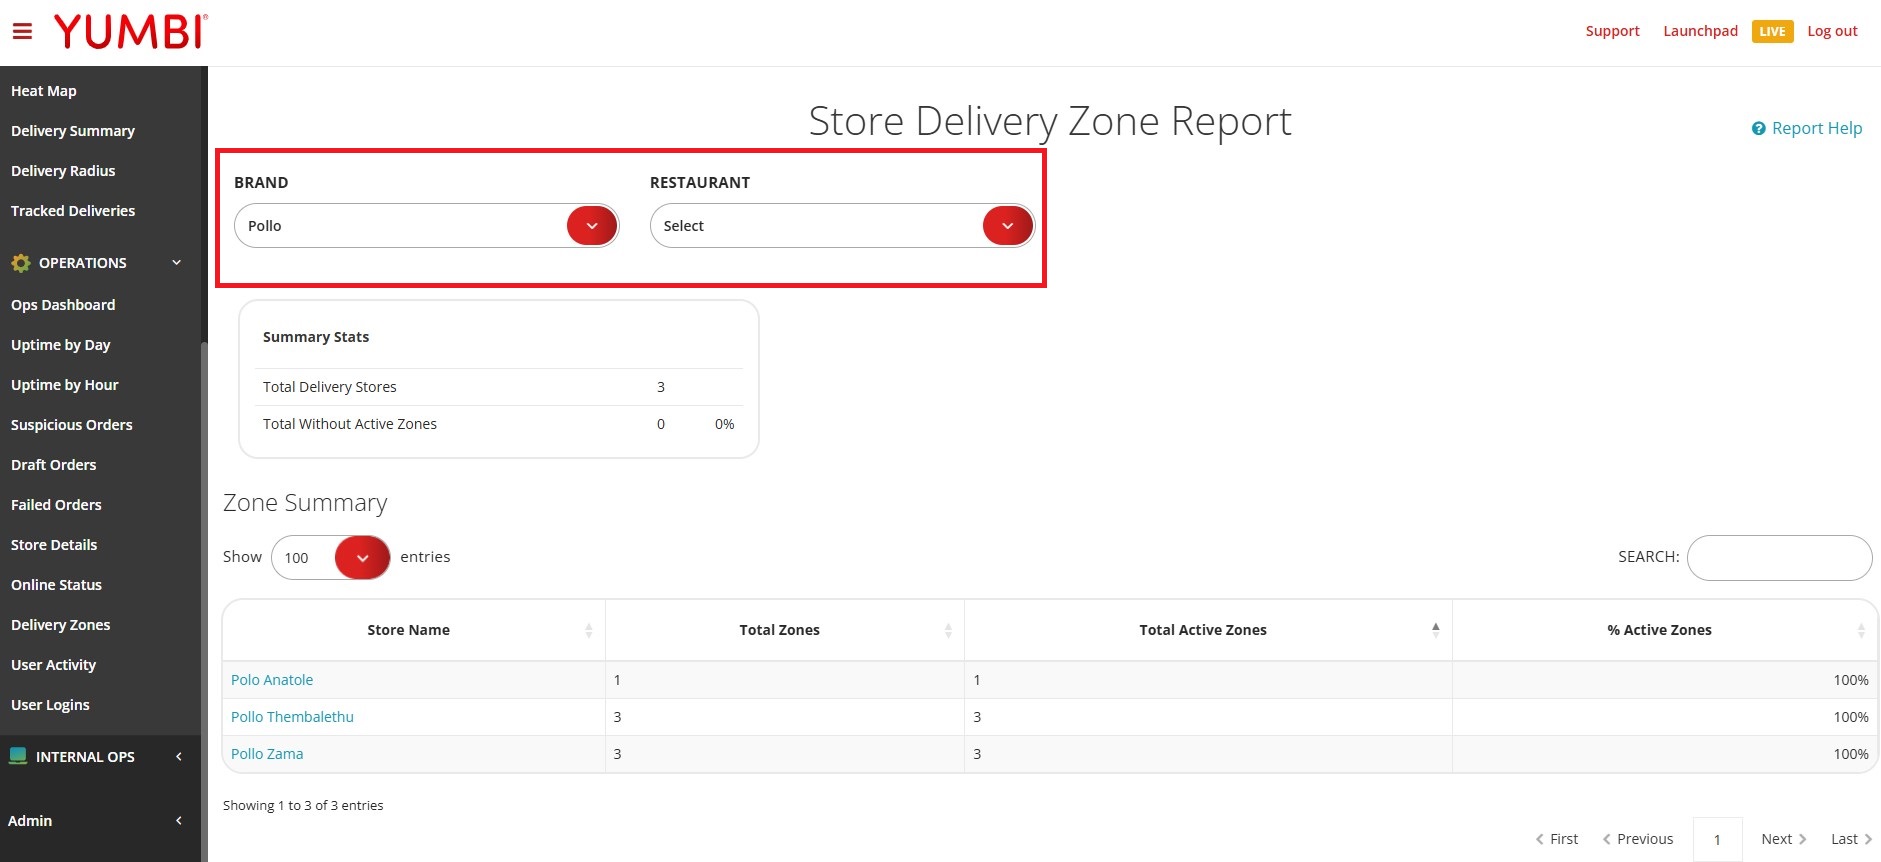Go to Store Details
The image size is (1881, 862).
tap(54, 545)
